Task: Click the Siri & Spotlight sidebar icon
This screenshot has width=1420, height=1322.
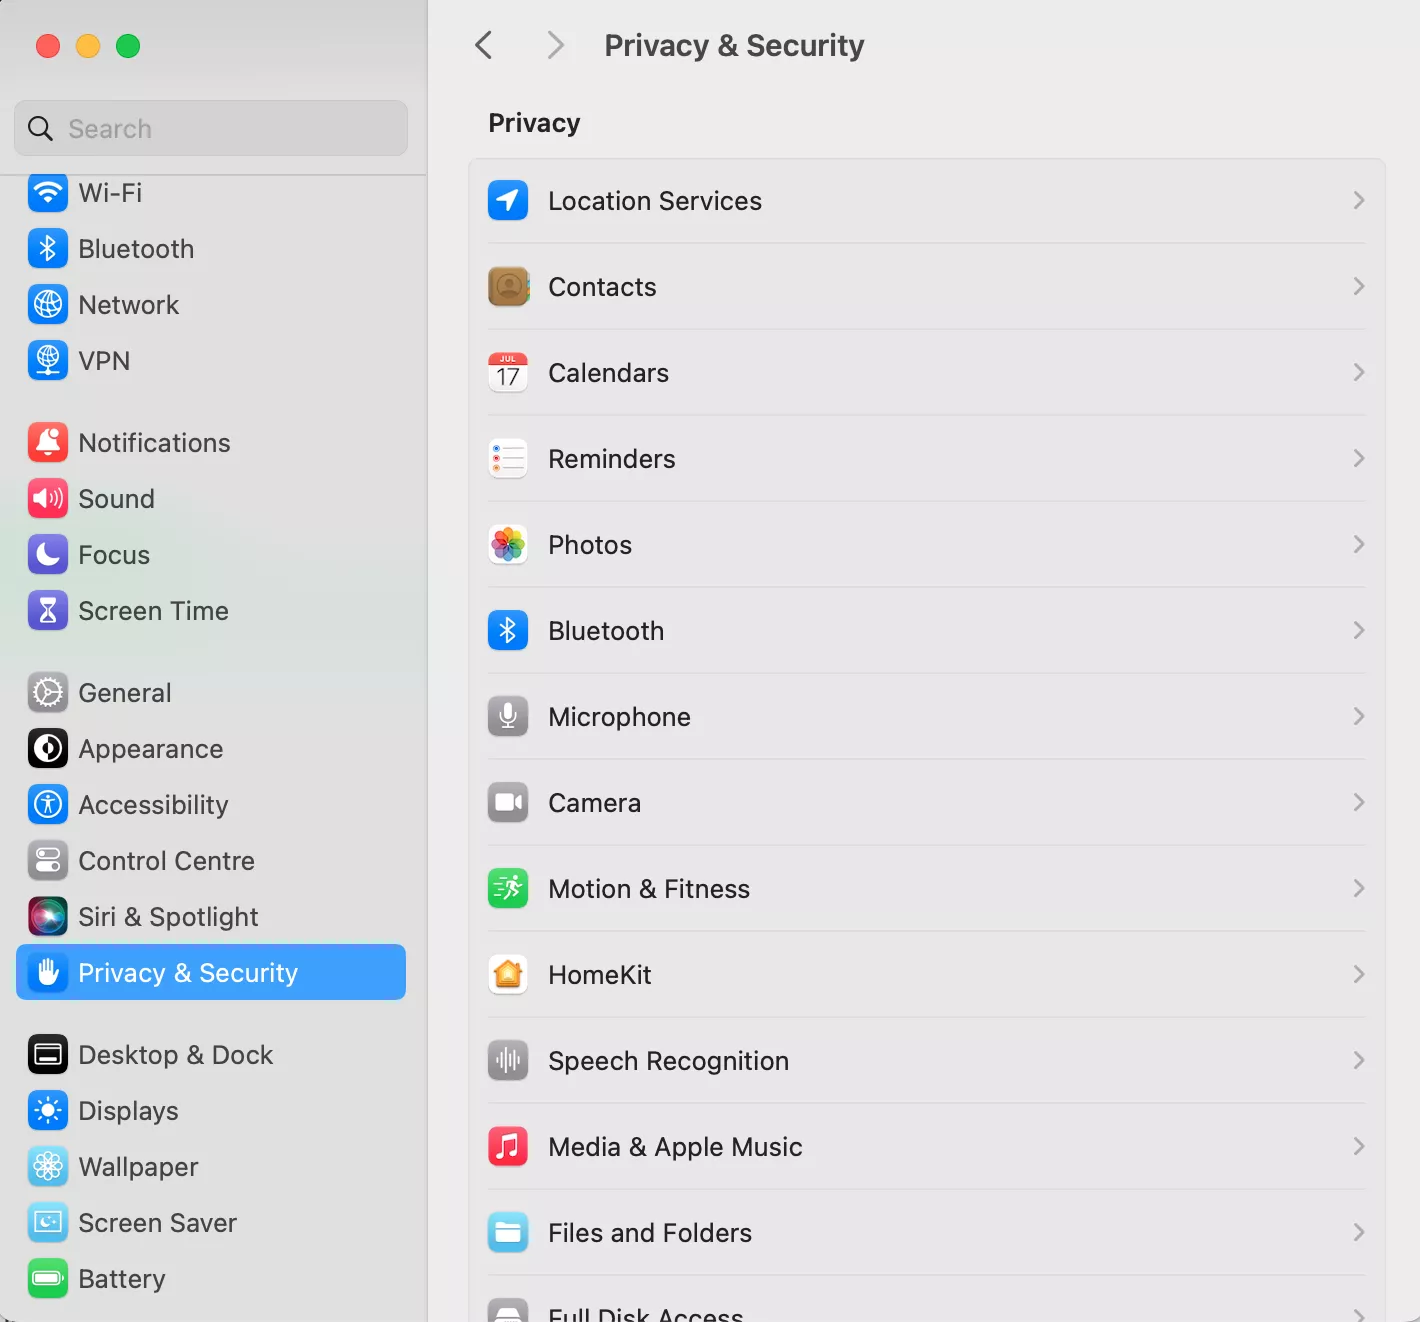Action: click(48, 917)
